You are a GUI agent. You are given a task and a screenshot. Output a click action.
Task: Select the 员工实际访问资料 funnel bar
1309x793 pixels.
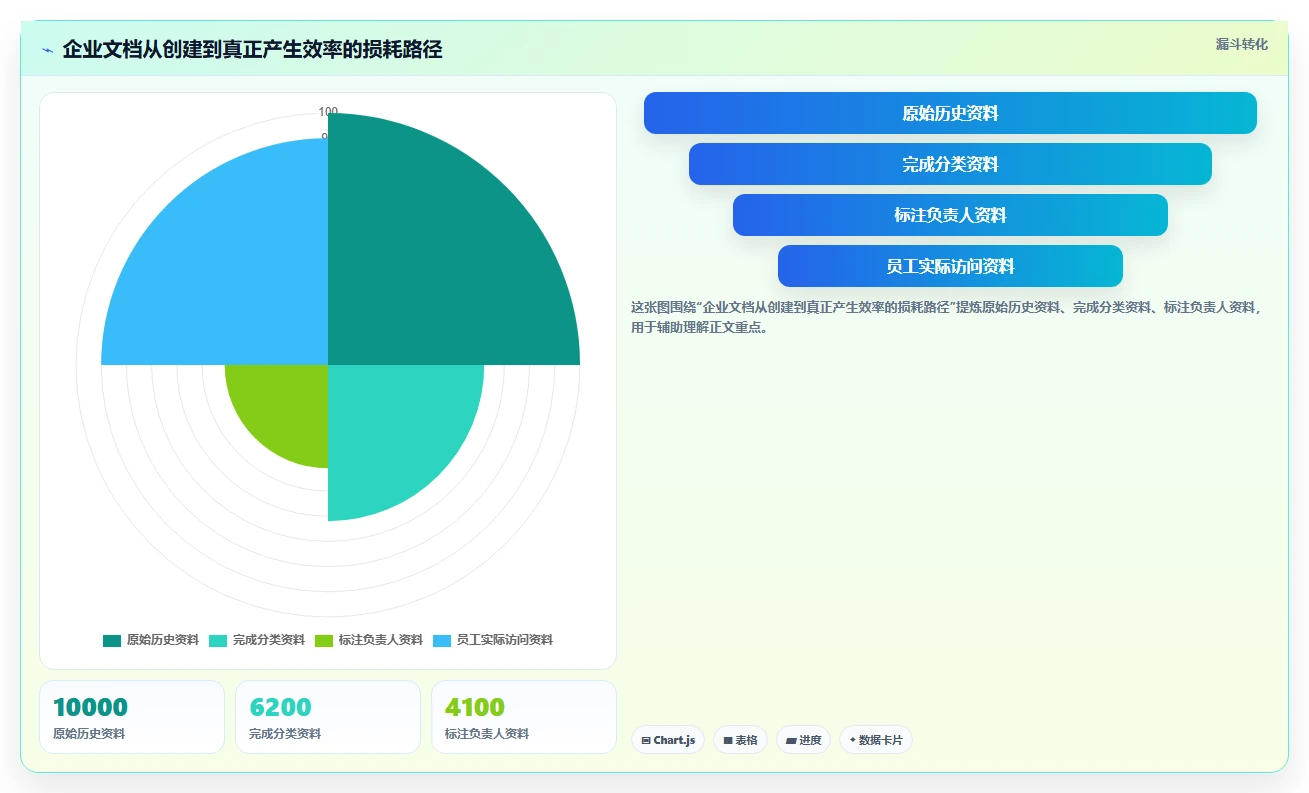coord(950,266)
